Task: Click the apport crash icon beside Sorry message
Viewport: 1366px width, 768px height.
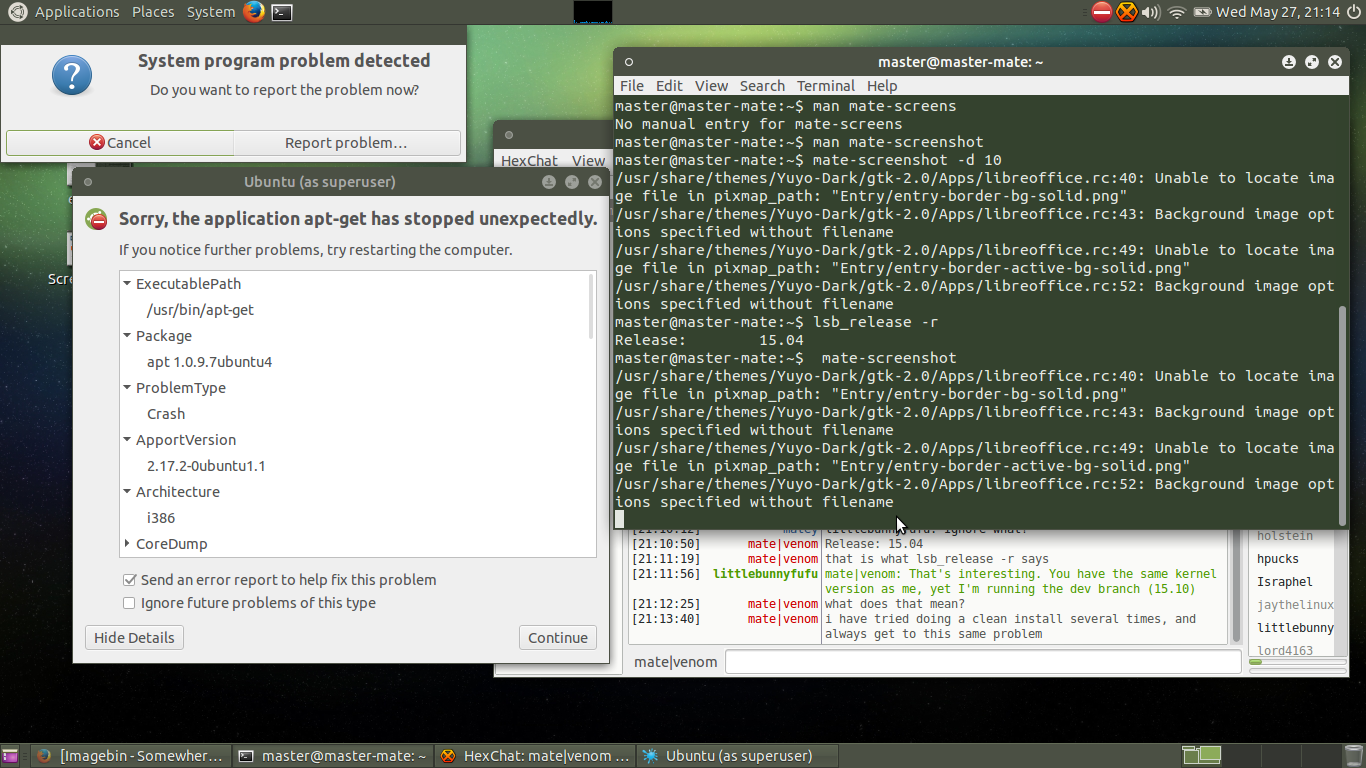Action: [x=97, y=219]
